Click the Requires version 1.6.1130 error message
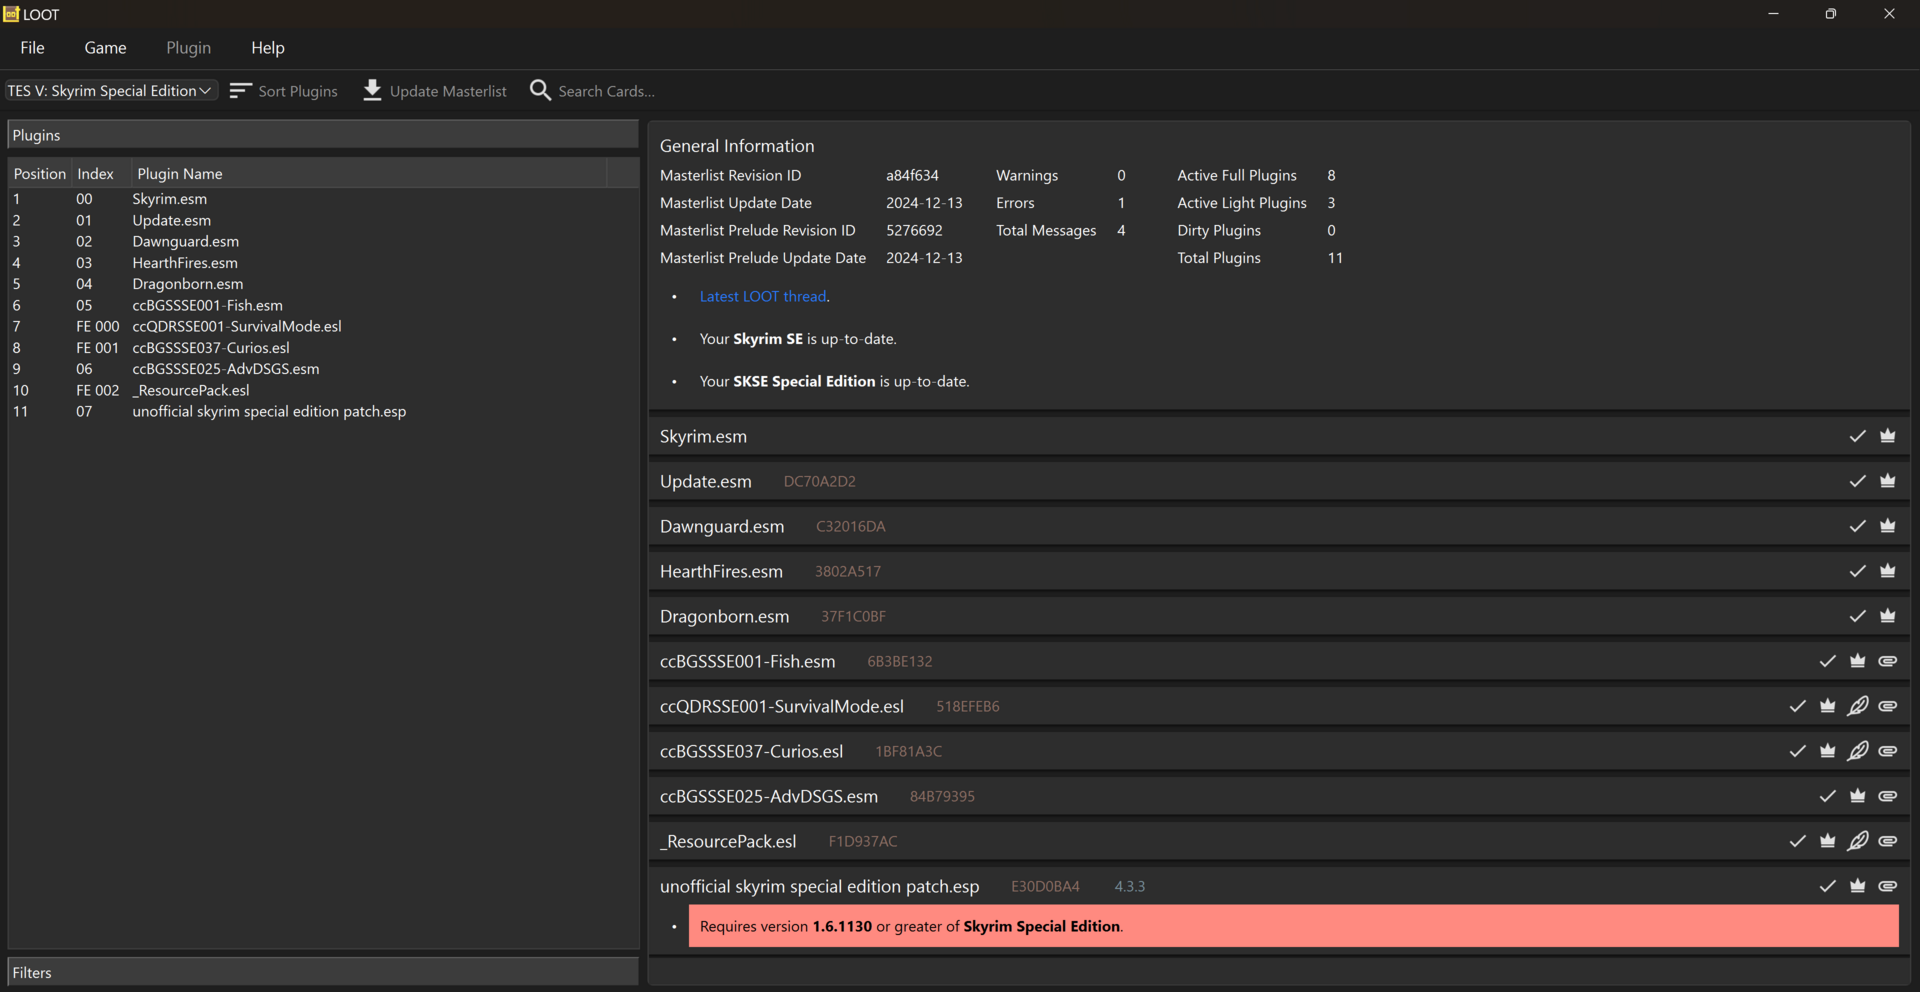The height and width of the screenshot is (992, 1920). (x=1293, y=926)
